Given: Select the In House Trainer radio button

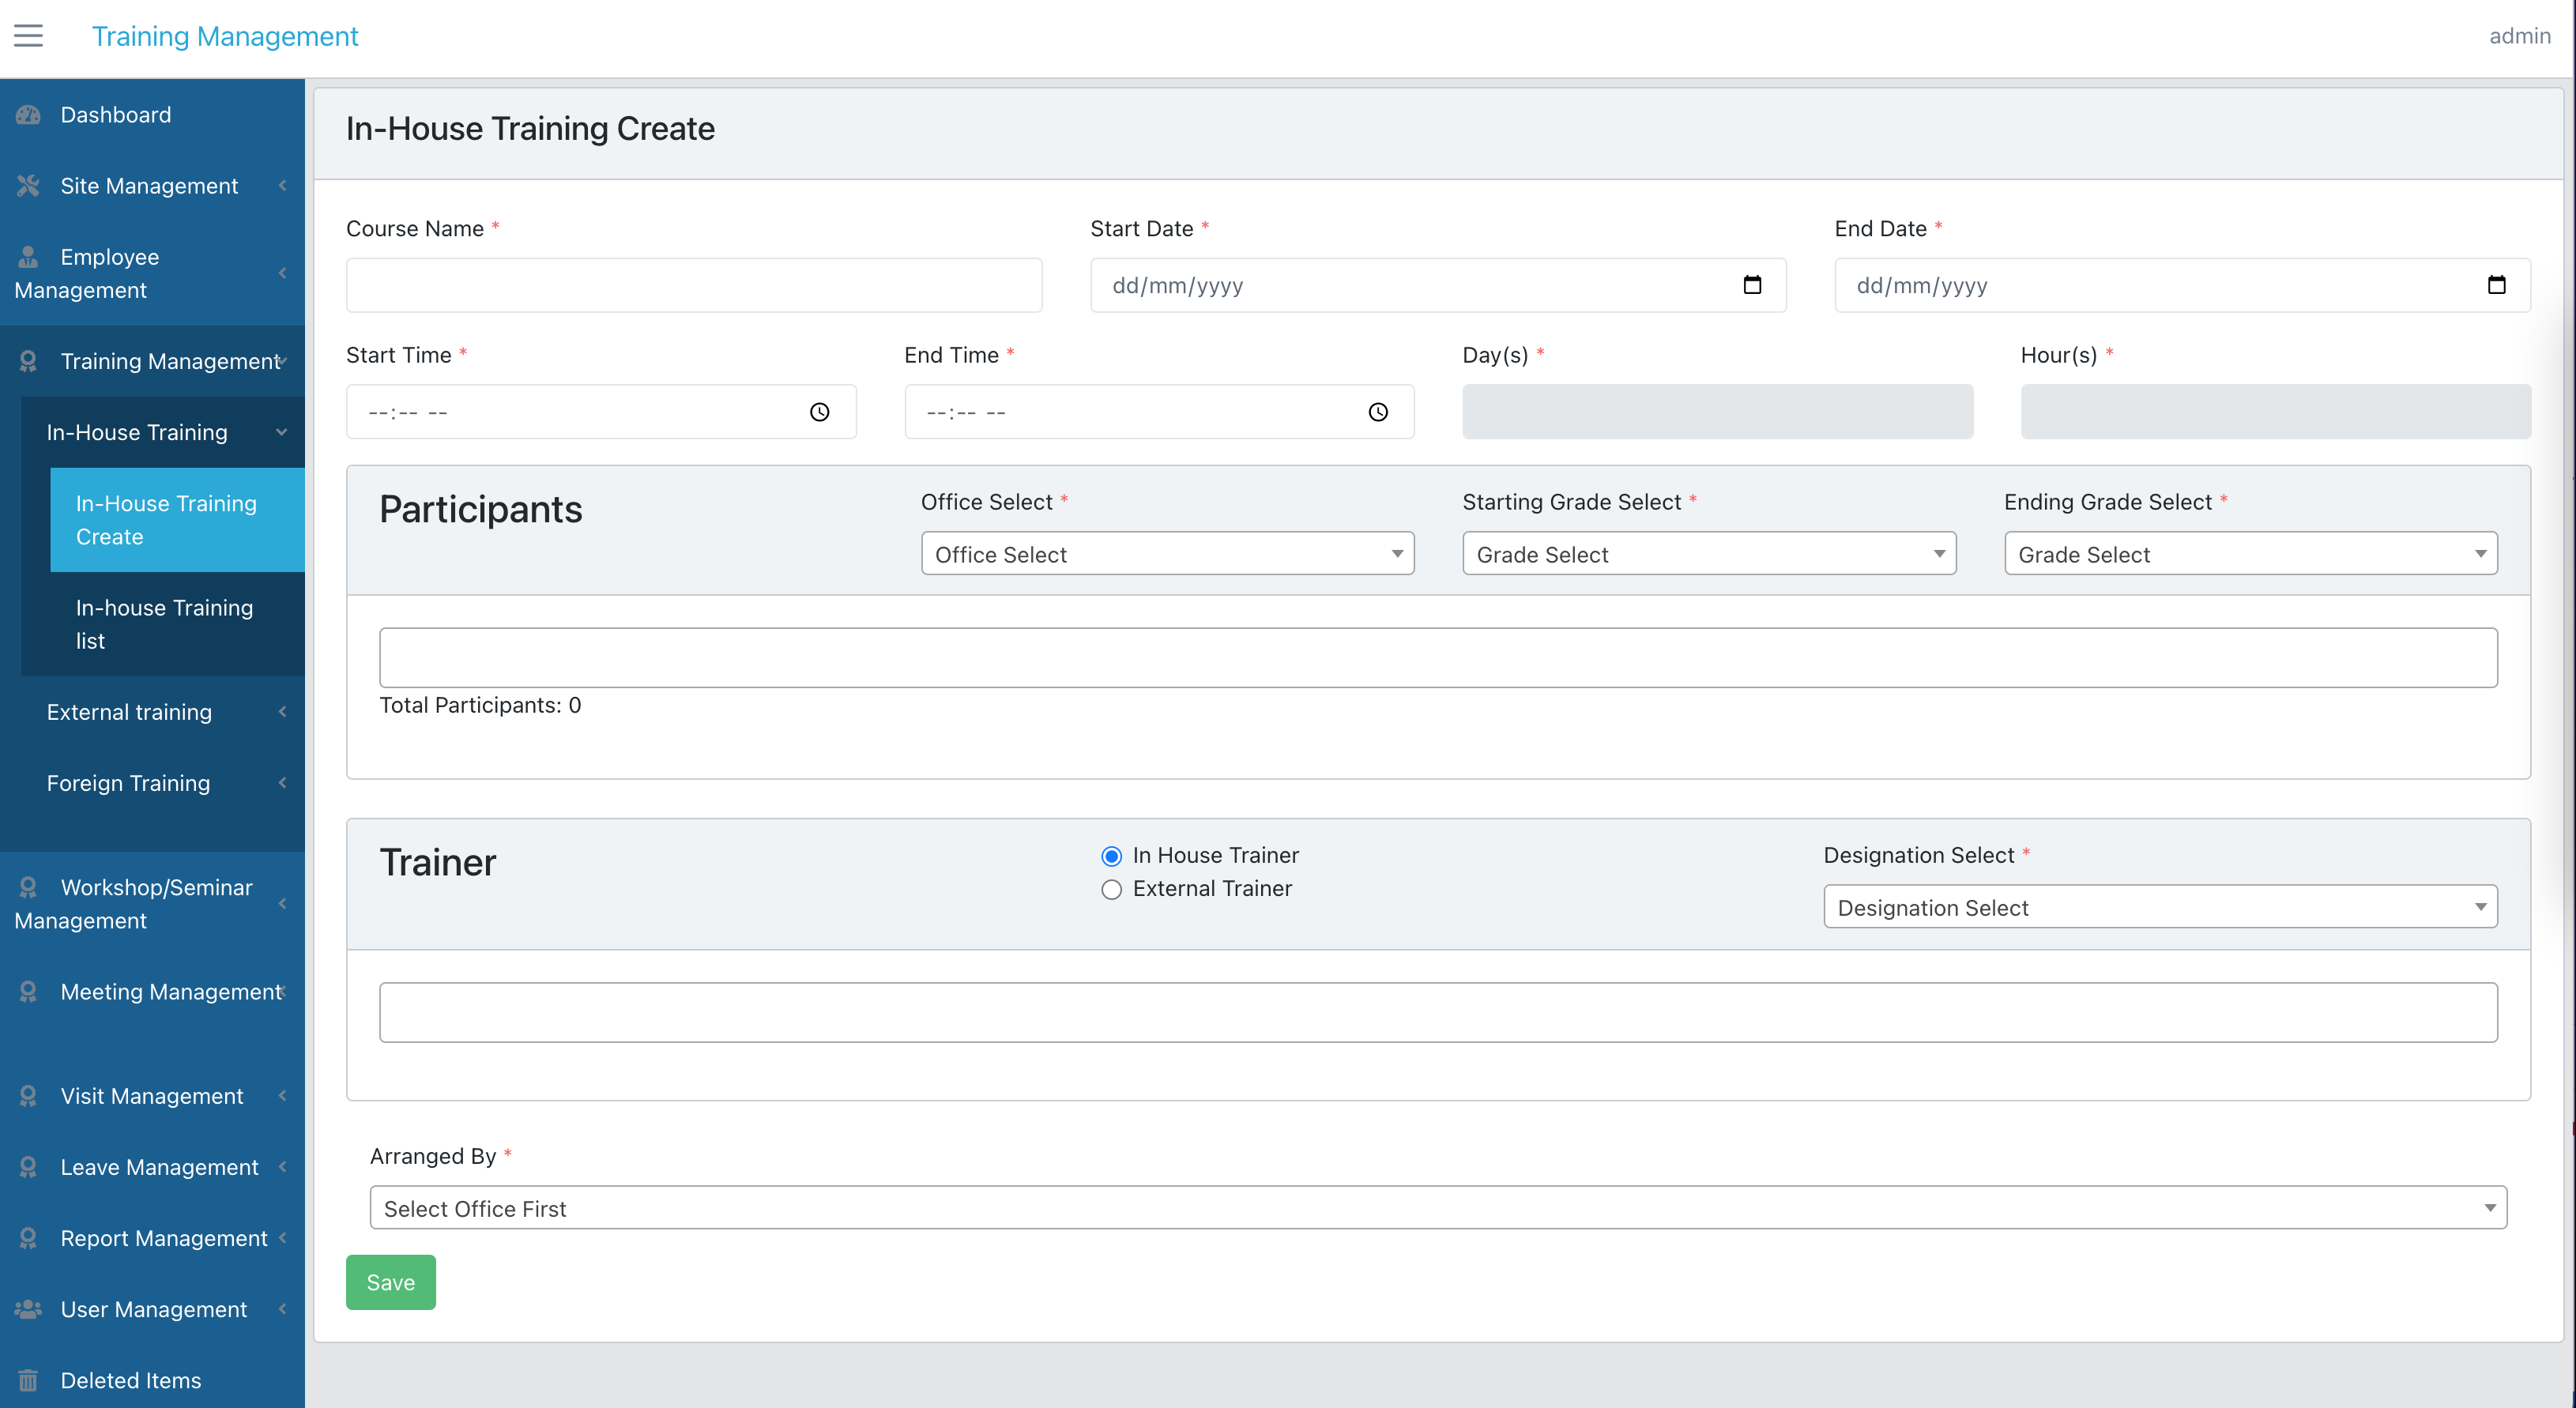Looking at the screenshot, I should pos(1111,856).
